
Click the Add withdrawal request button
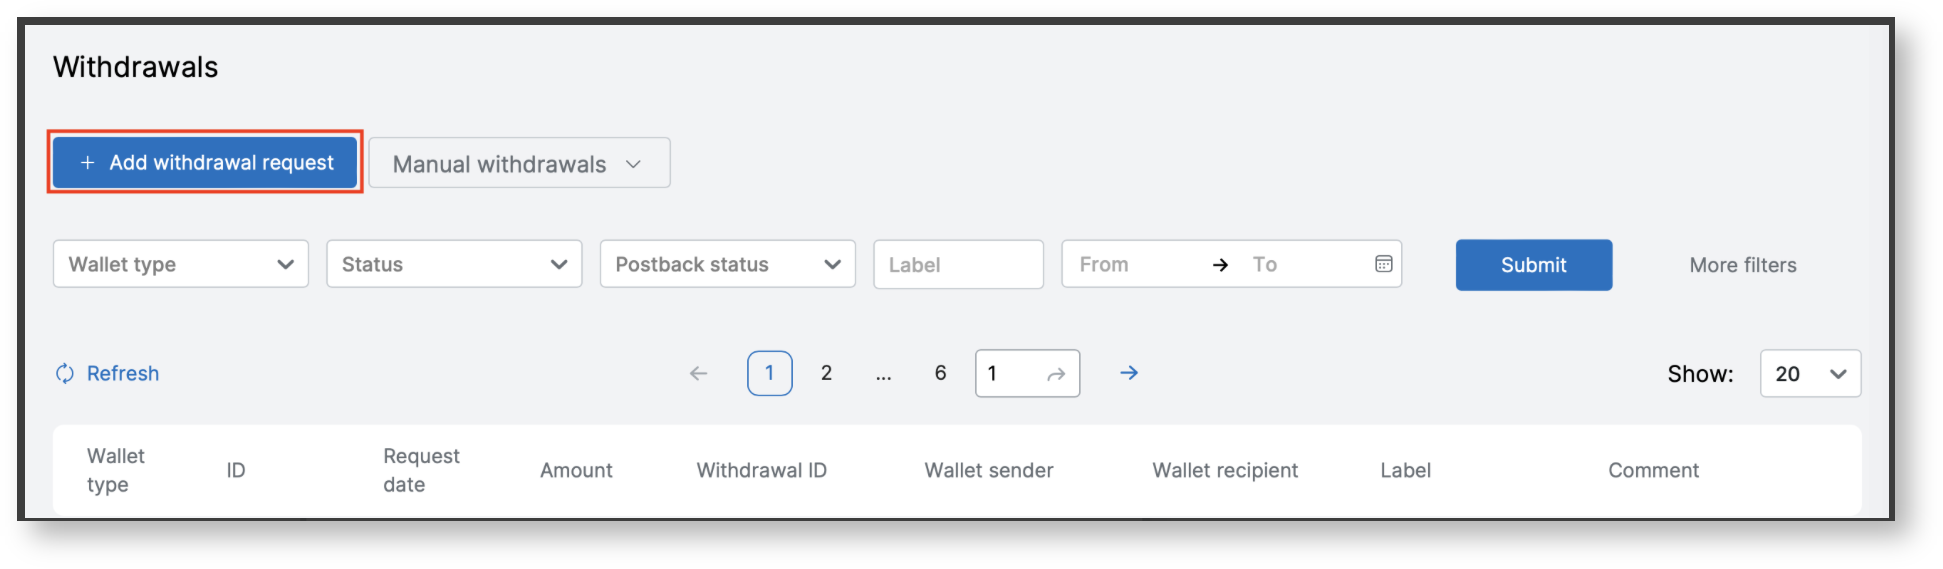tap(205, 163)
